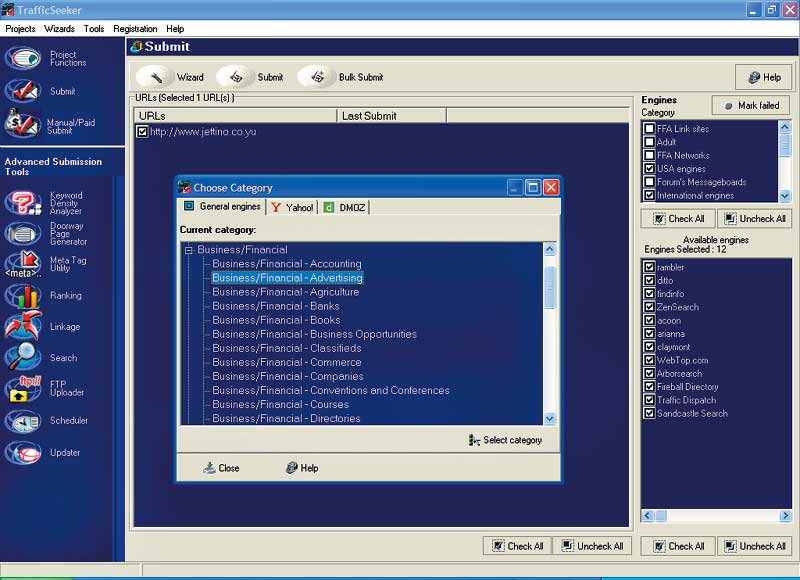Image resolution: width=800 pixels, height=580 pixels.
Task: Uncheck the USA engines category
Action: tap(649, 168)
